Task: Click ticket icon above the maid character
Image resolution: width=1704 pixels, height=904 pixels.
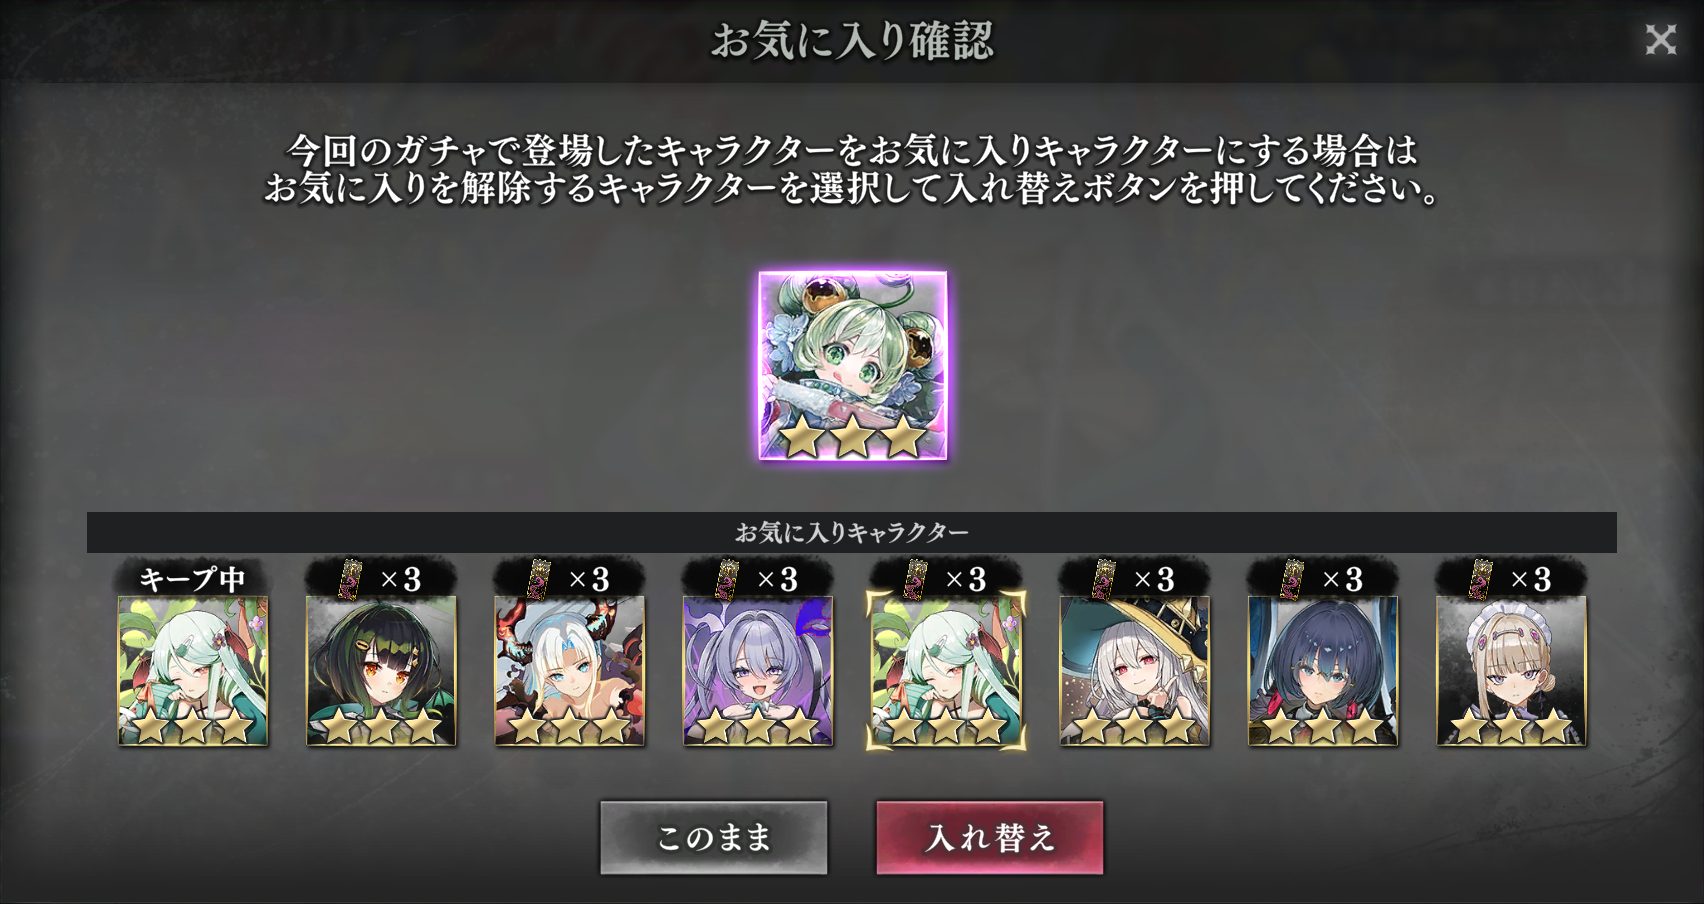Action: 1480,579
